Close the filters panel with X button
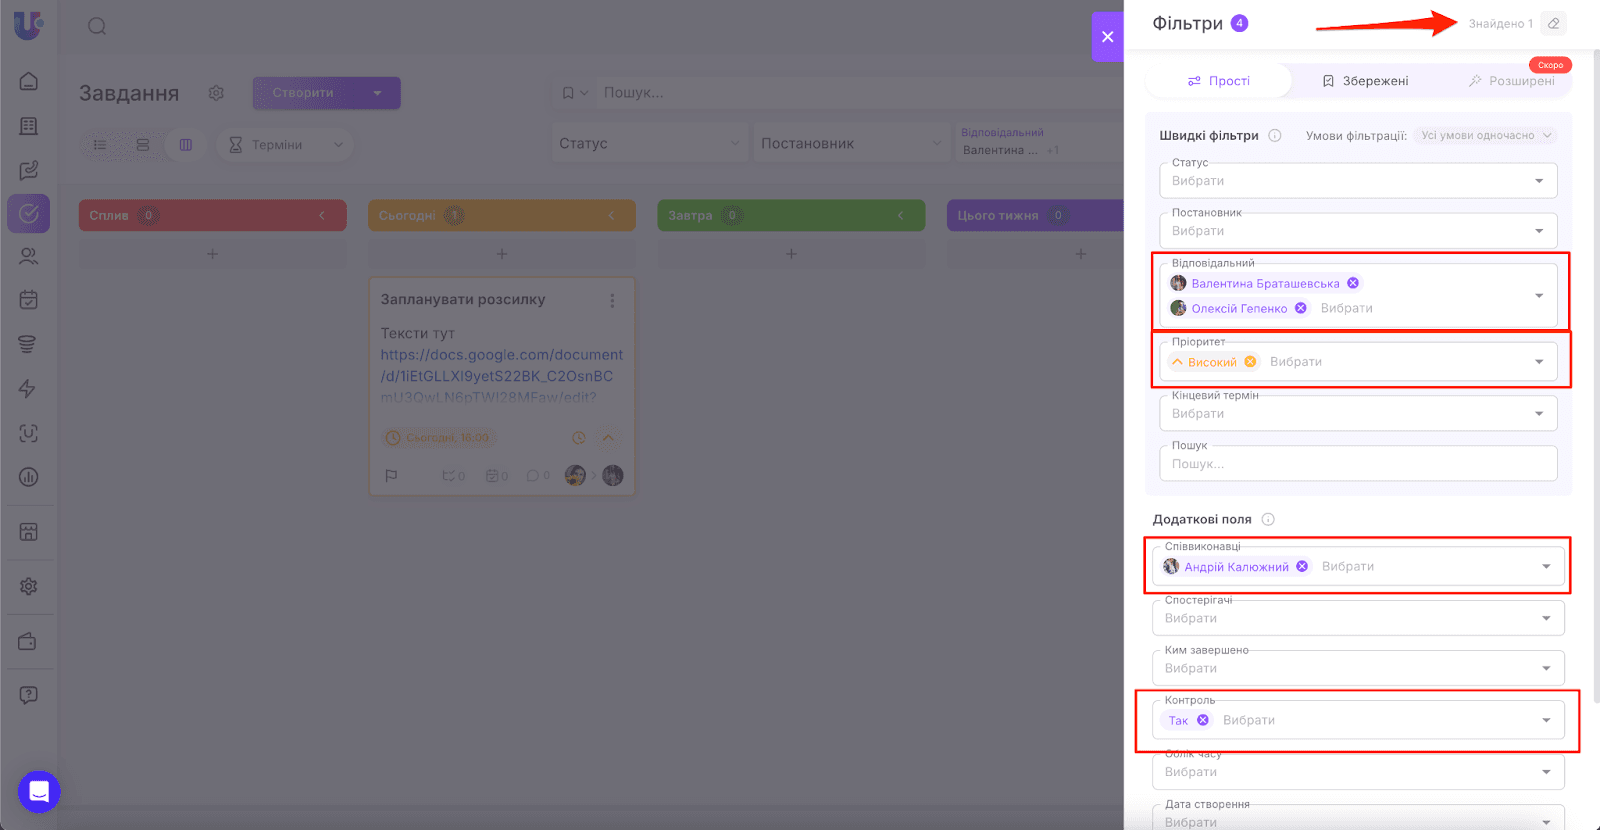Screen dimensions: 1600x830 tap(1107, 37)
